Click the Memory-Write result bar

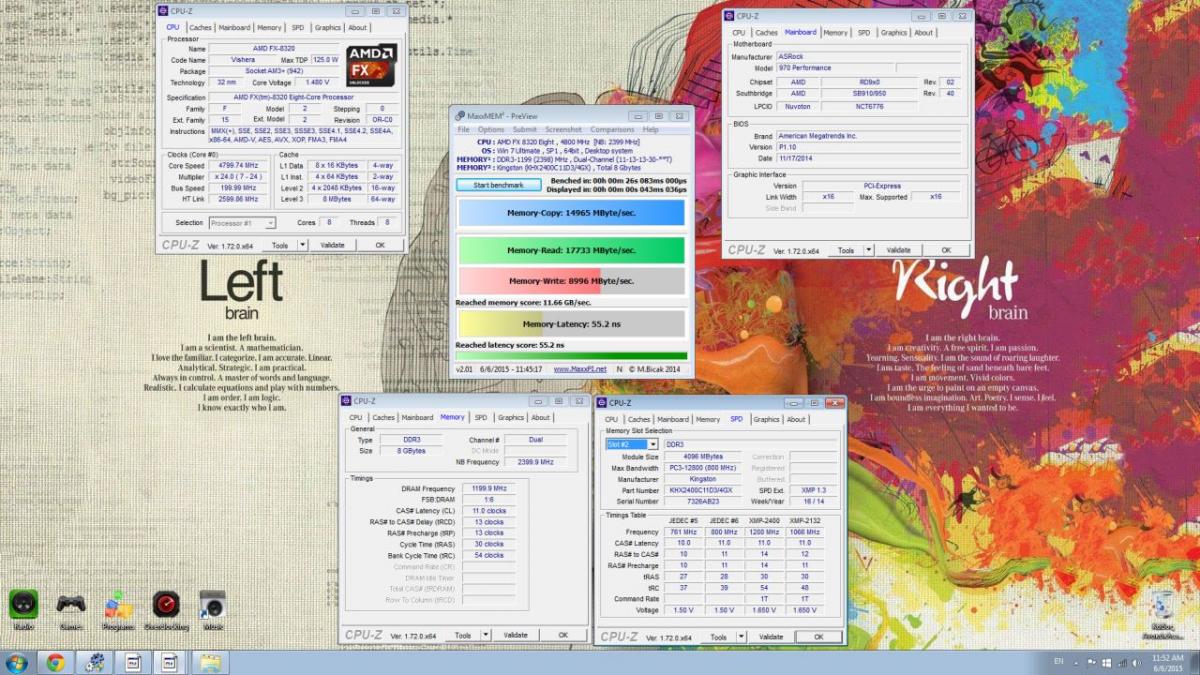coord(571,281)
